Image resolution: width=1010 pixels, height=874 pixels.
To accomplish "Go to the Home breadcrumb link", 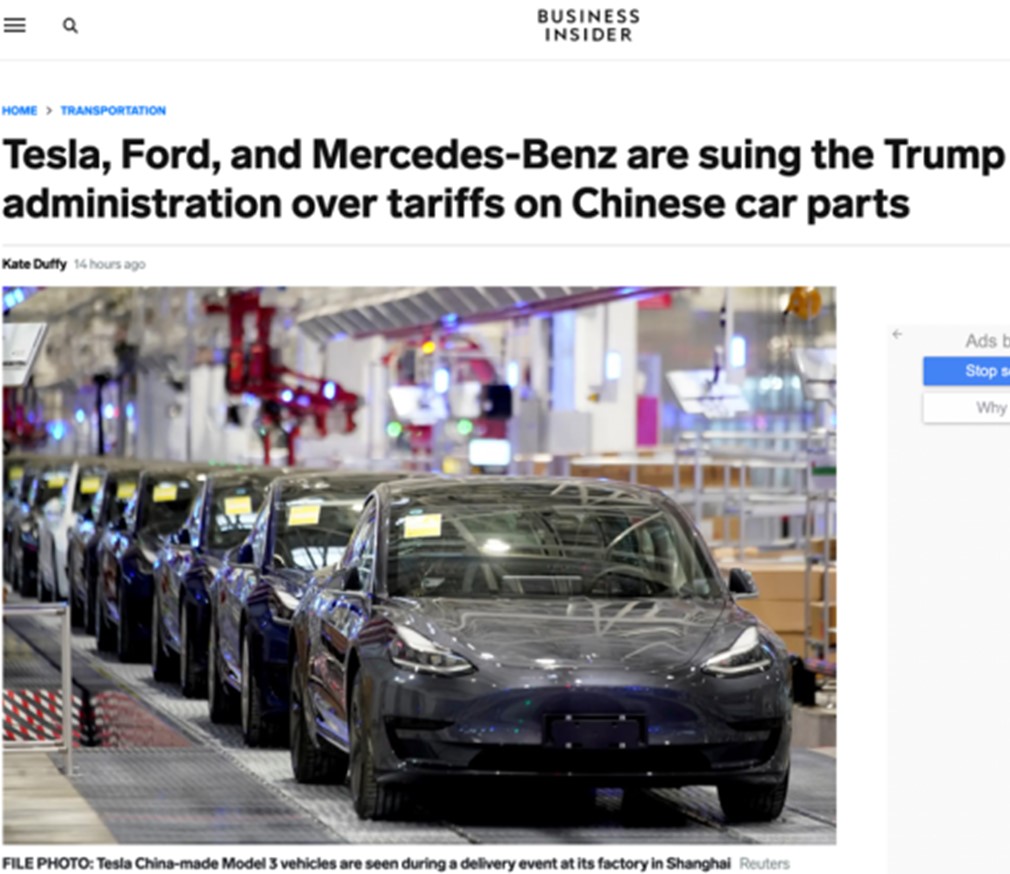I will [19, 110].
